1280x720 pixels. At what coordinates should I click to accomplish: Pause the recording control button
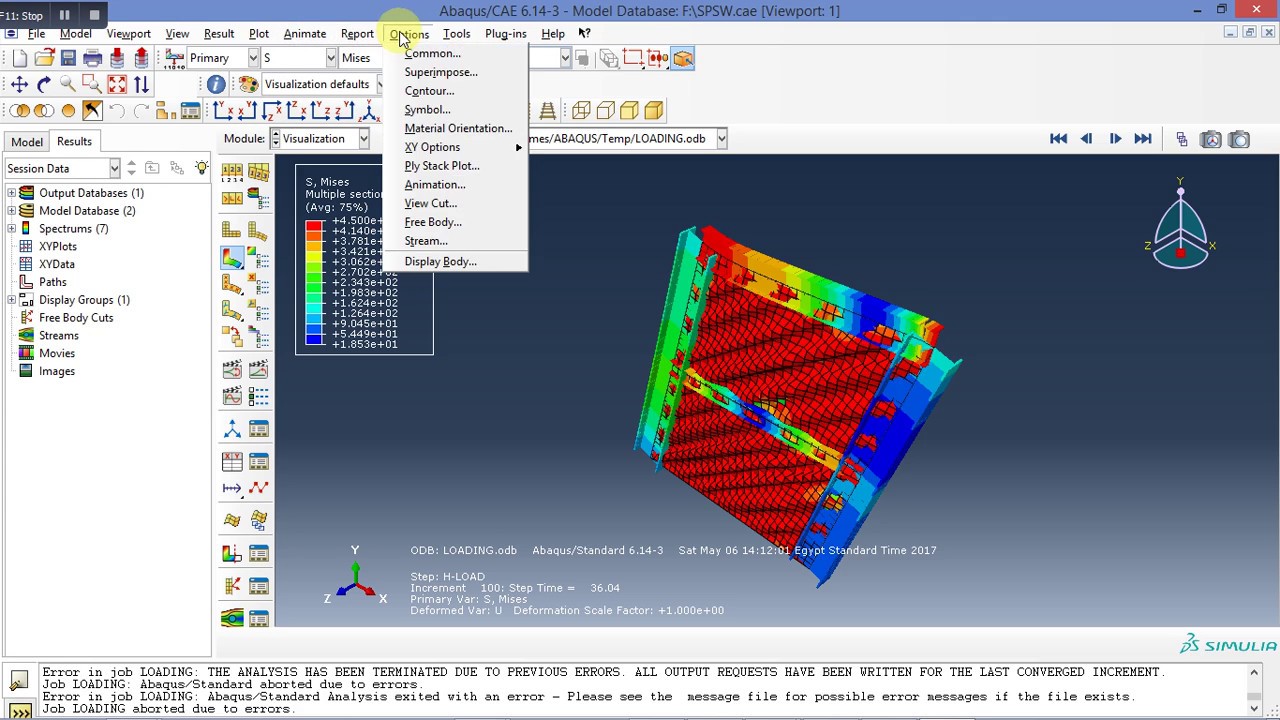pos(65,15)
